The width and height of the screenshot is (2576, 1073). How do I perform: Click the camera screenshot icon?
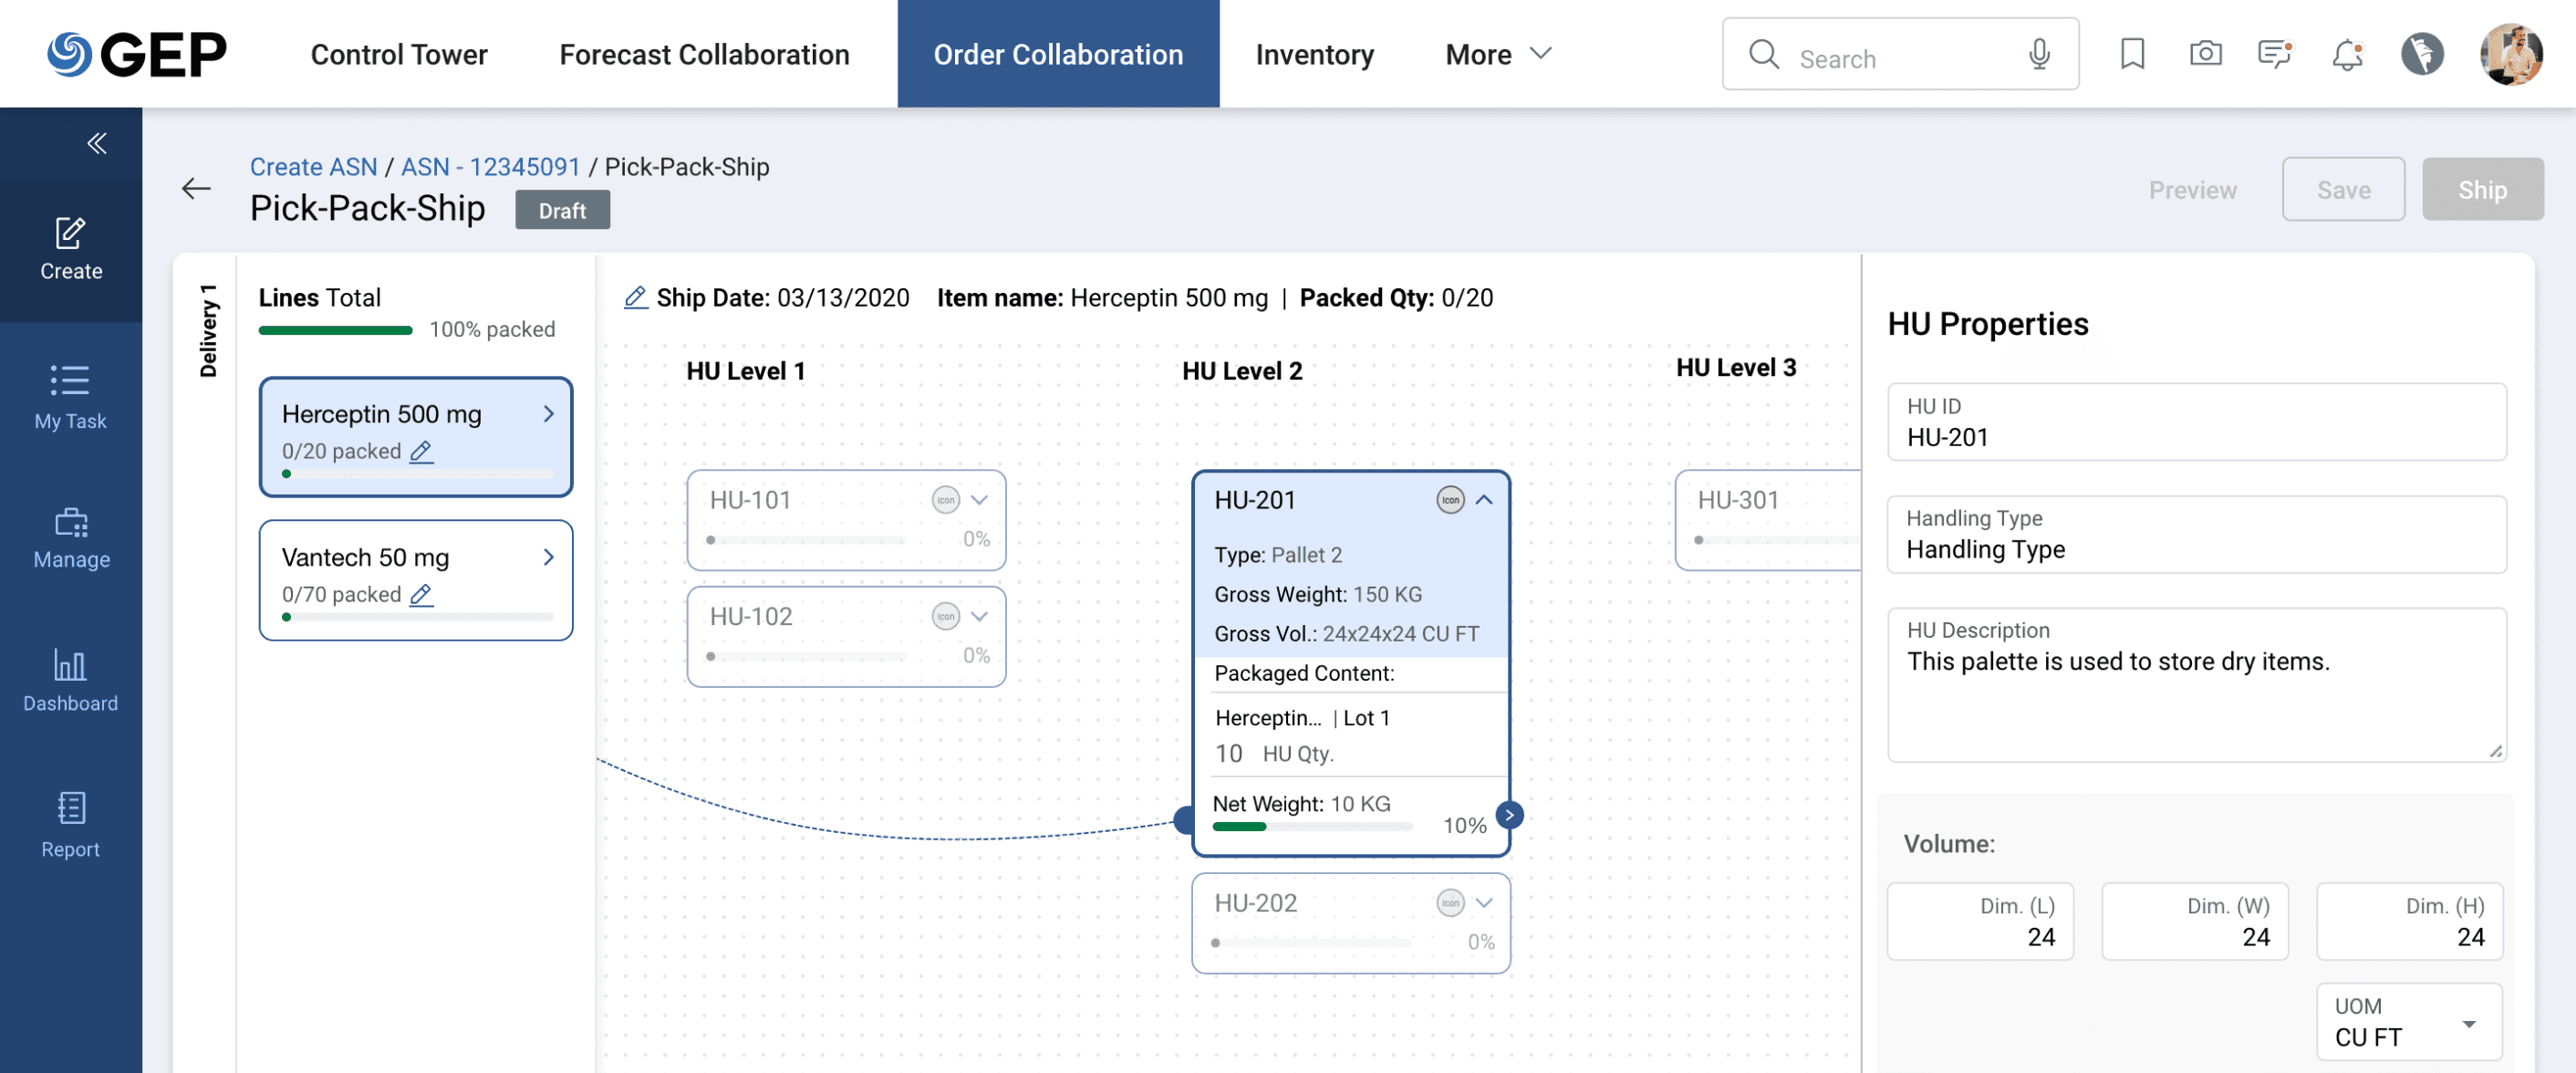point(2205,54)
